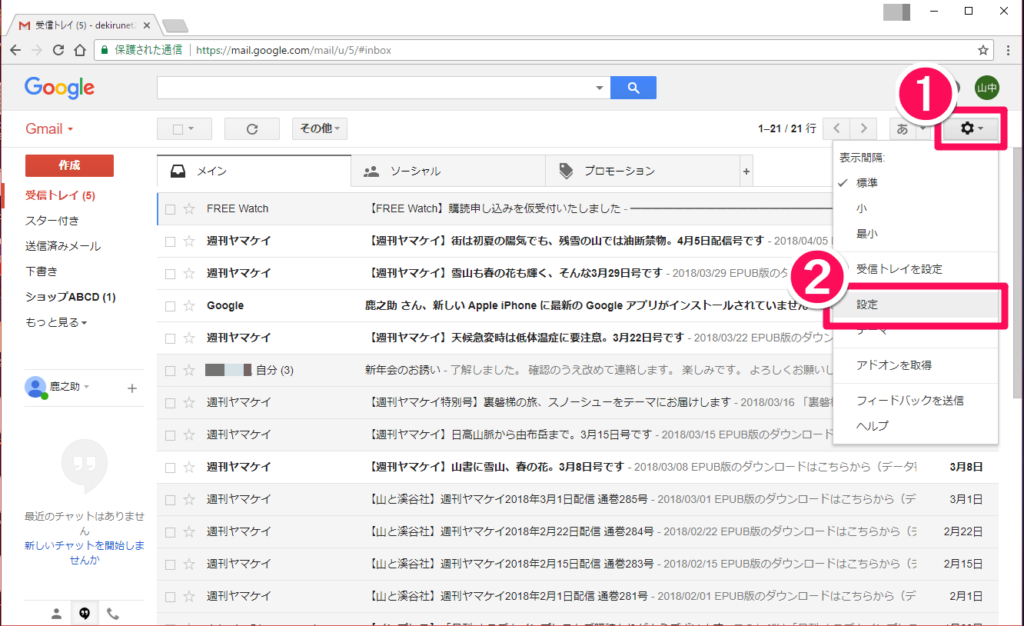The image size is (1024, 626).
Task: Click the secure connection lock icon
Action: [104, 50]
